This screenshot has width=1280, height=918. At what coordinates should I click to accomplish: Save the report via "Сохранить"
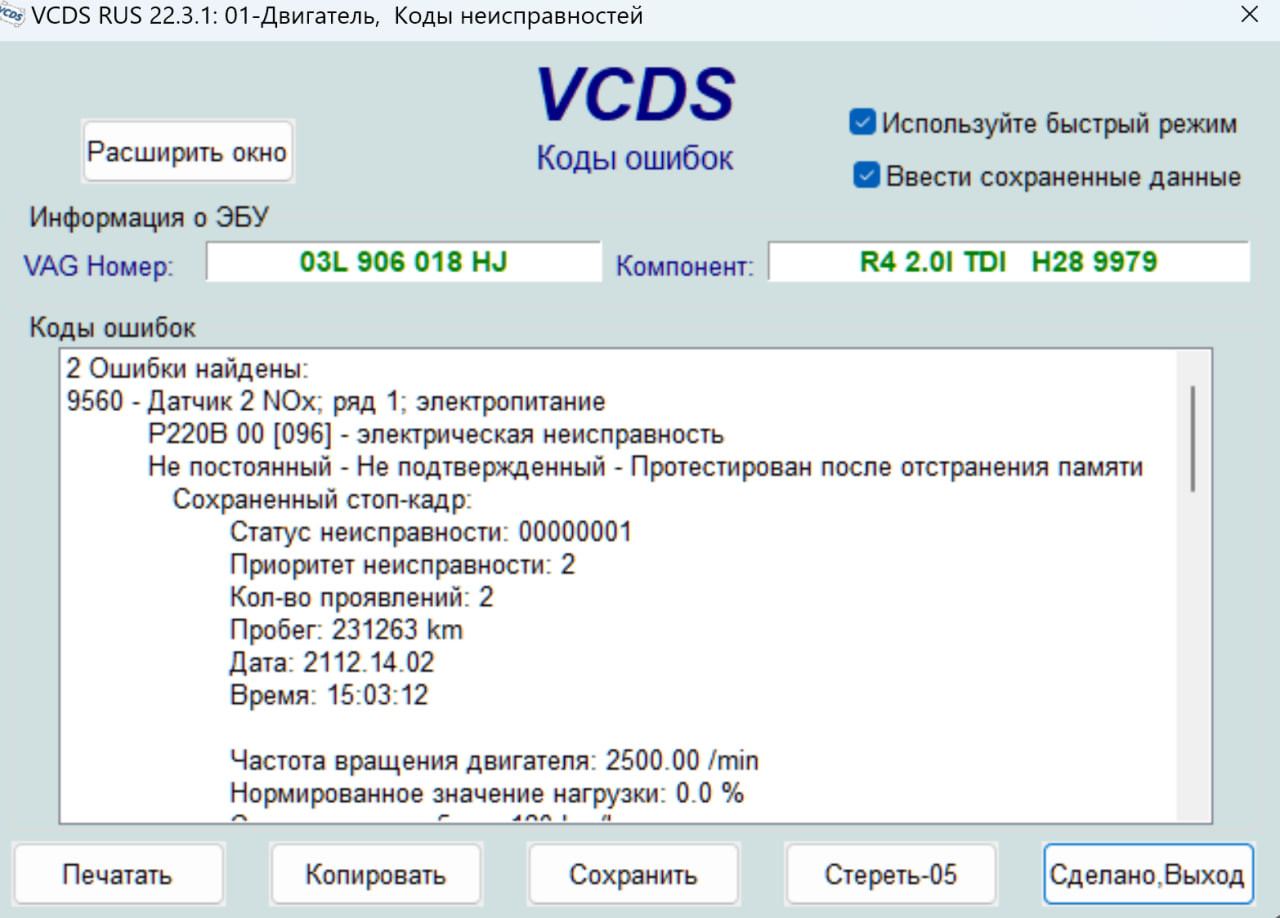[x=632, y=875]
